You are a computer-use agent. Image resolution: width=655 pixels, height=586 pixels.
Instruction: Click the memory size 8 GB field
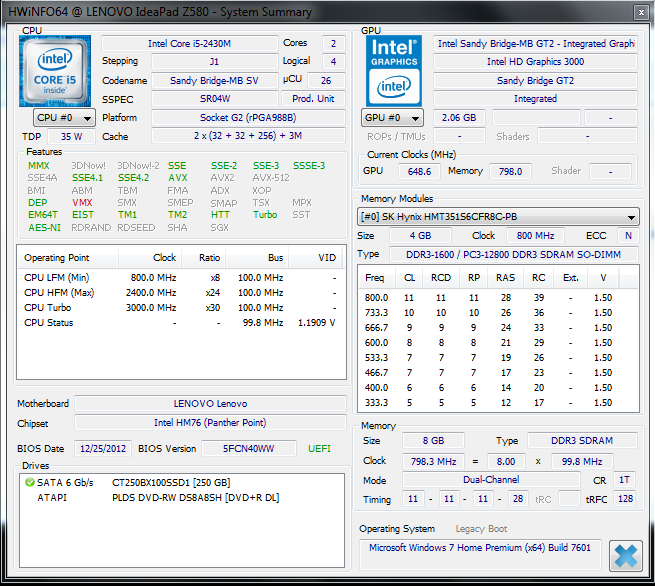coord(433,441)
